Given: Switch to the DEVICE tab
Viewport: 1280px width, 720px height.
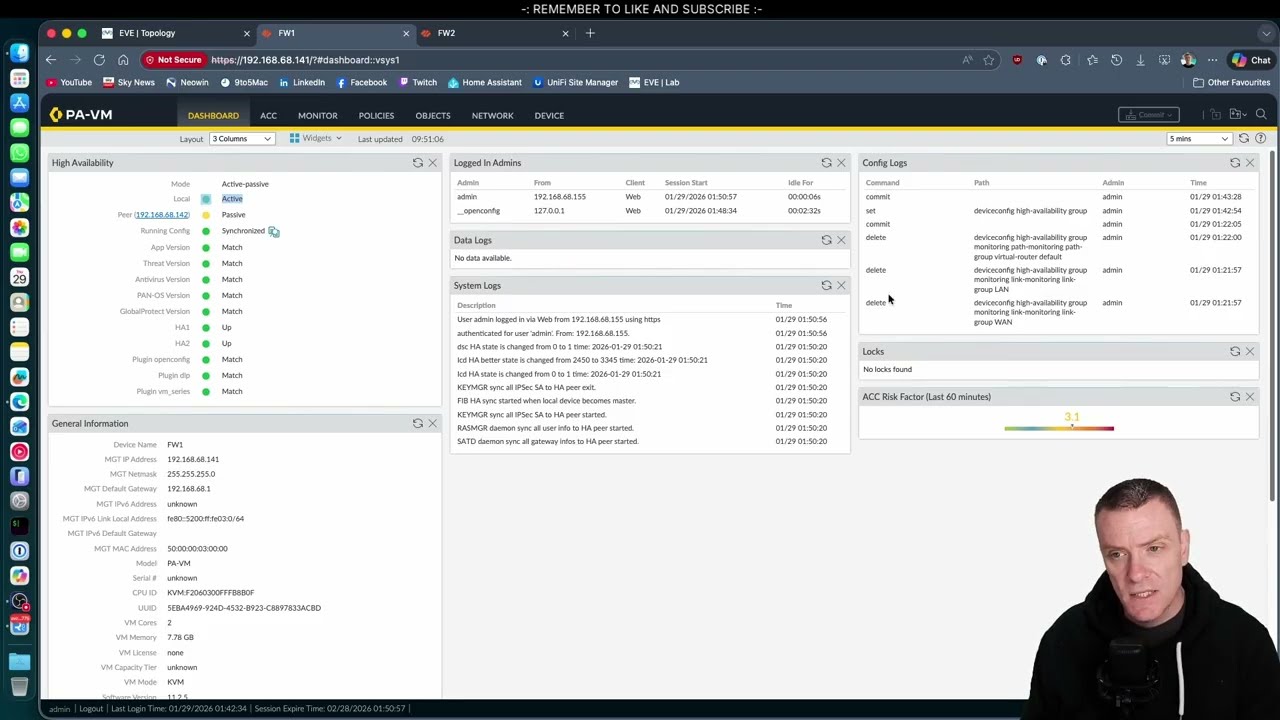Looking at the screenshot, I should pos(549,115).
